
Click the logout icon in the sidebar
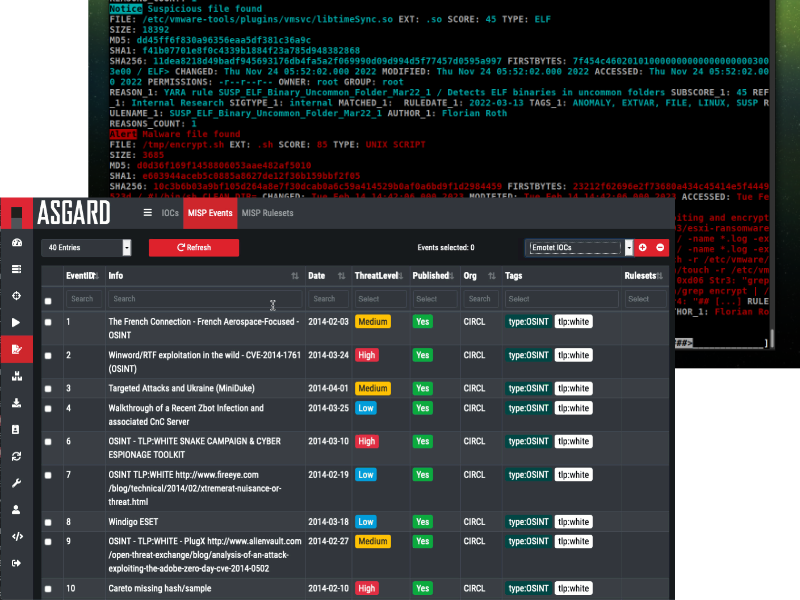pyautogui.click(x=16, y=563)
